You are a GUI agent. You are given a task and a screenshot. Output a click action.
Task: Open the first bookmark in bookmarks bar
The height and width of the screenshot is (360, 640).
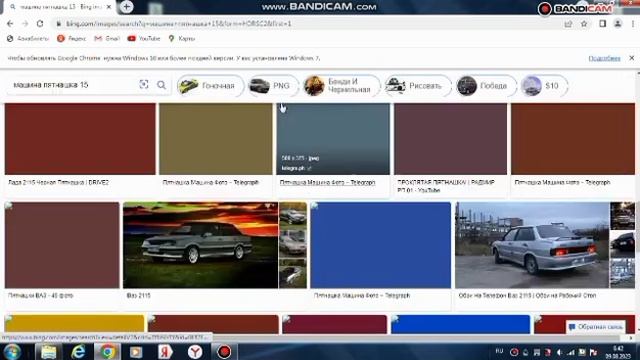[x=28, y=38]
